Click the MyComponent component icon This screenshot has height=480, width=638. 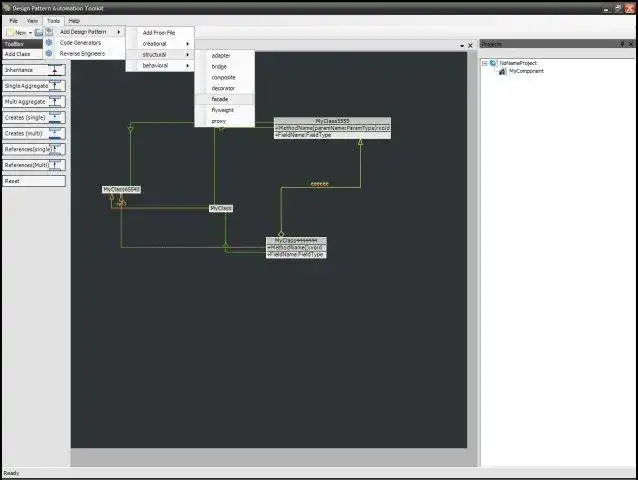tap(503, 71)
